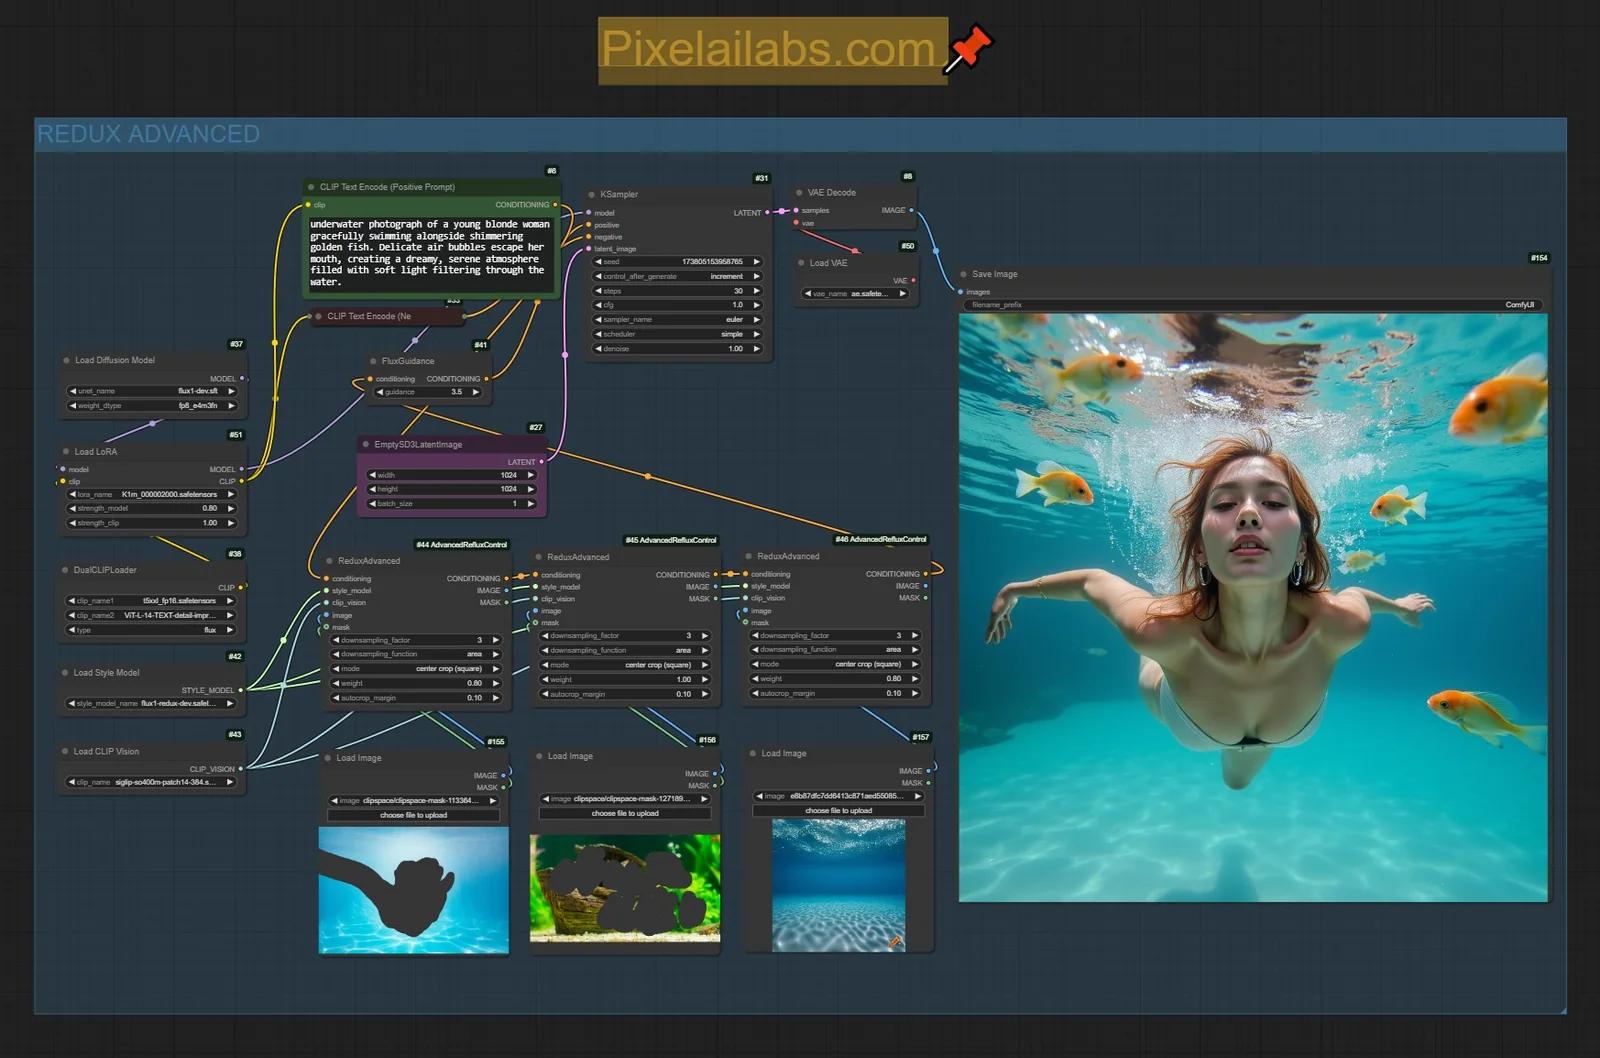Increase strength_model with the right arrow in Load LoRA
The width and height of the screenshot is (1600, 1058).
(231, 508)
